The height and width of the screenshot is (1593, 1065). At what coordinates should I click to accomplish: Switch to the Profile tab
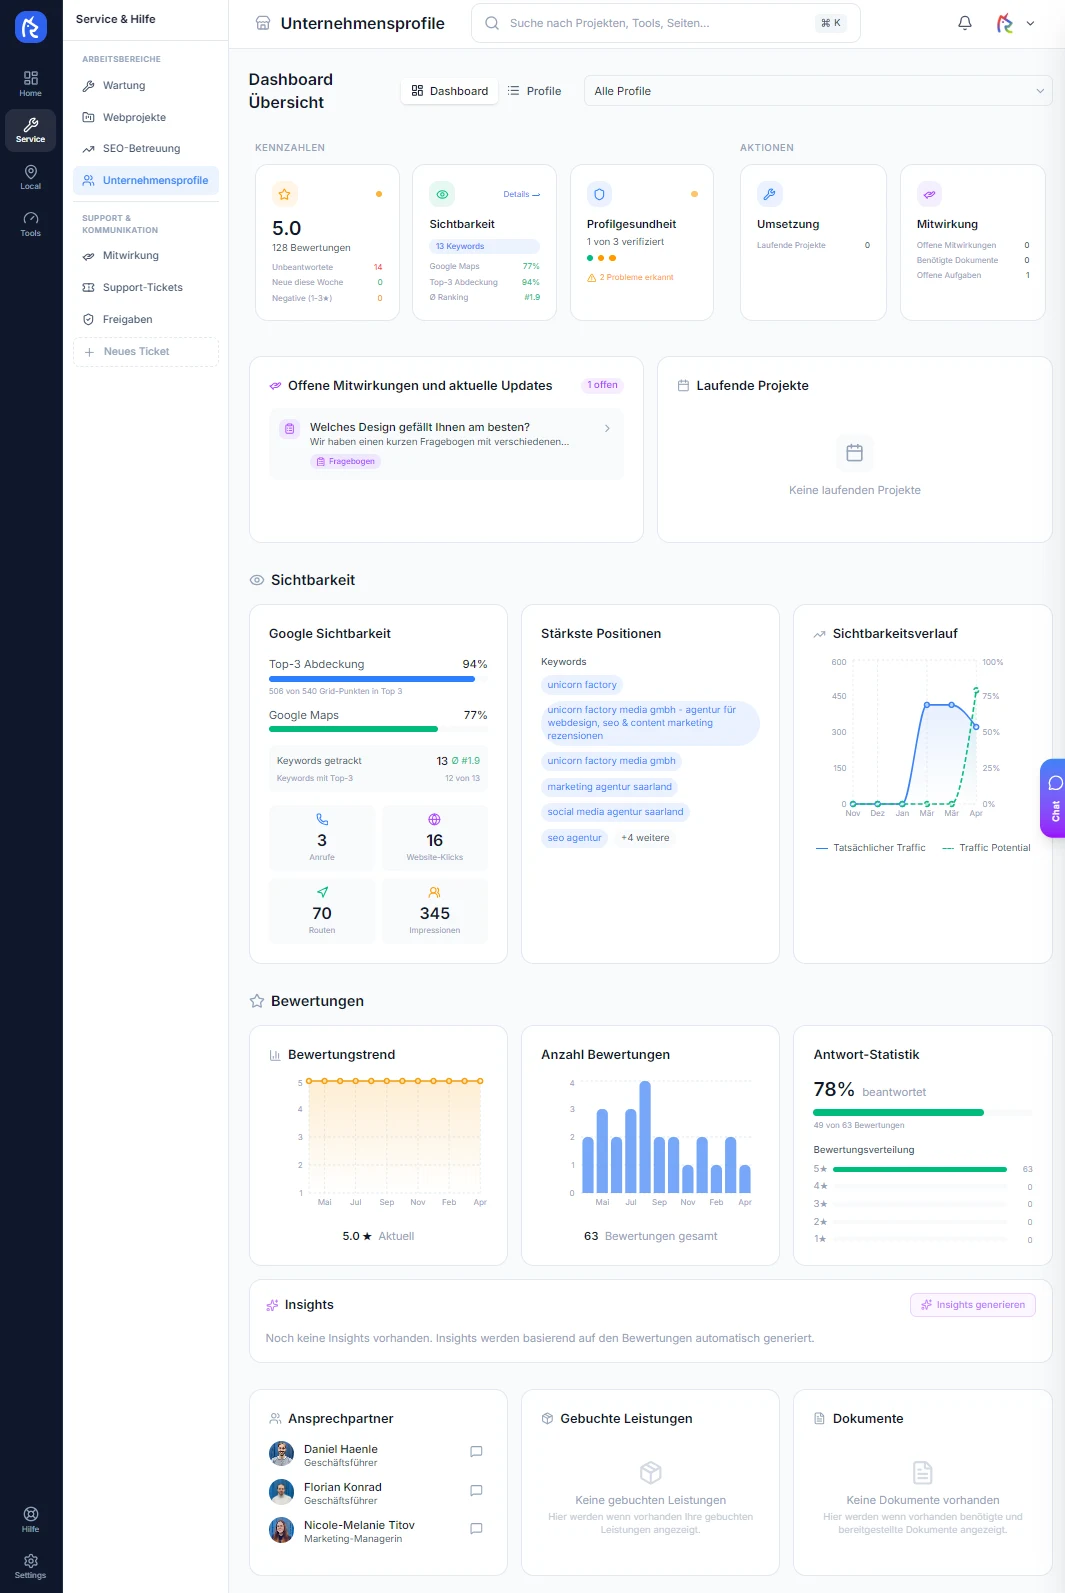point(534,91)
